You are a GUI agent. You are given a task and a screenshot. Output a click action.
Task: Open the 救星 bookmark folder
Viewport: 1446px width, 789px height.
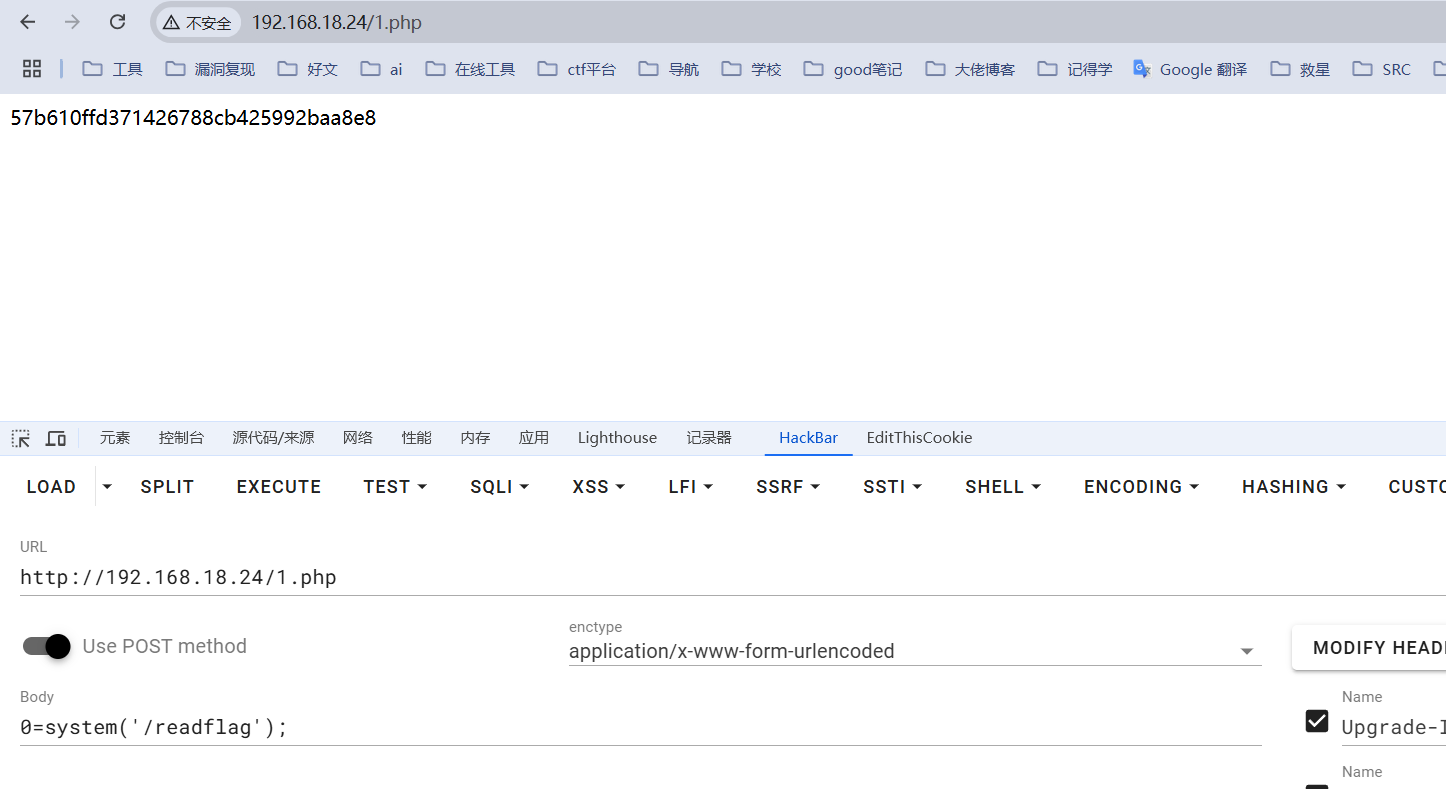[1300, 69]
